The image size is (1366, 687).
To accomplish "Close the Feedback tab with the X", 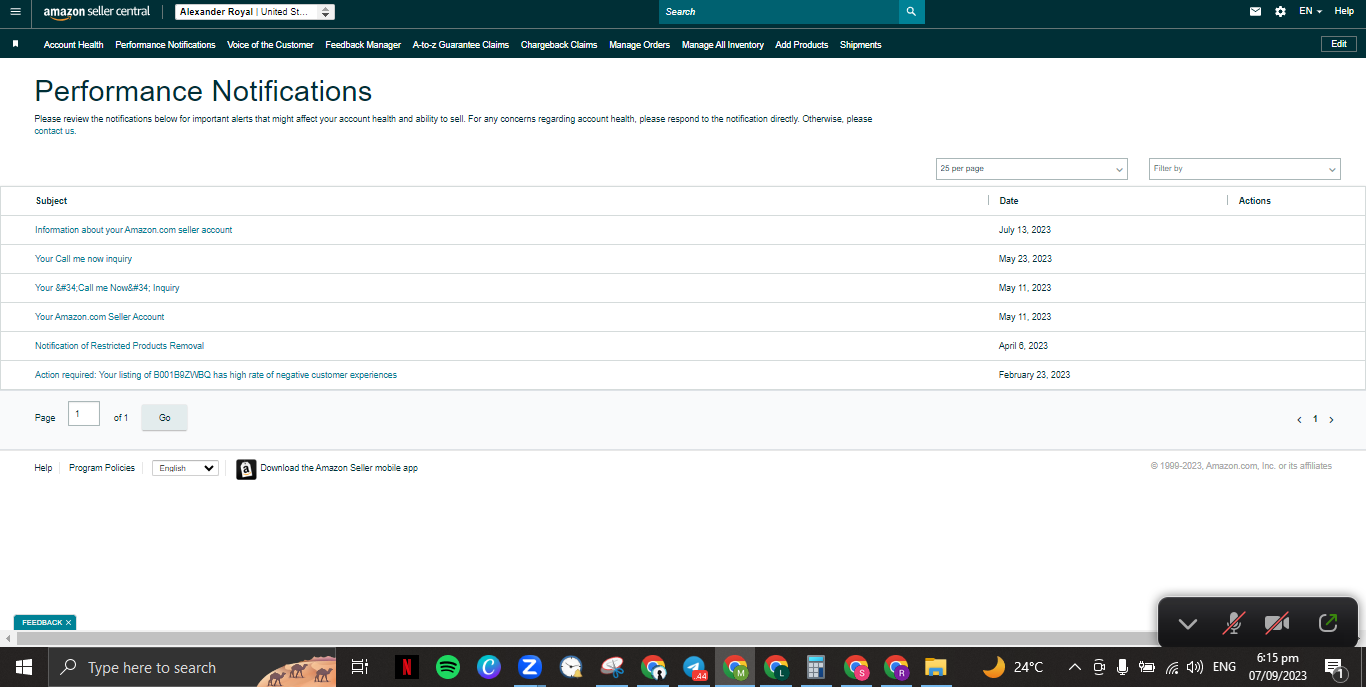I will 68,622.
